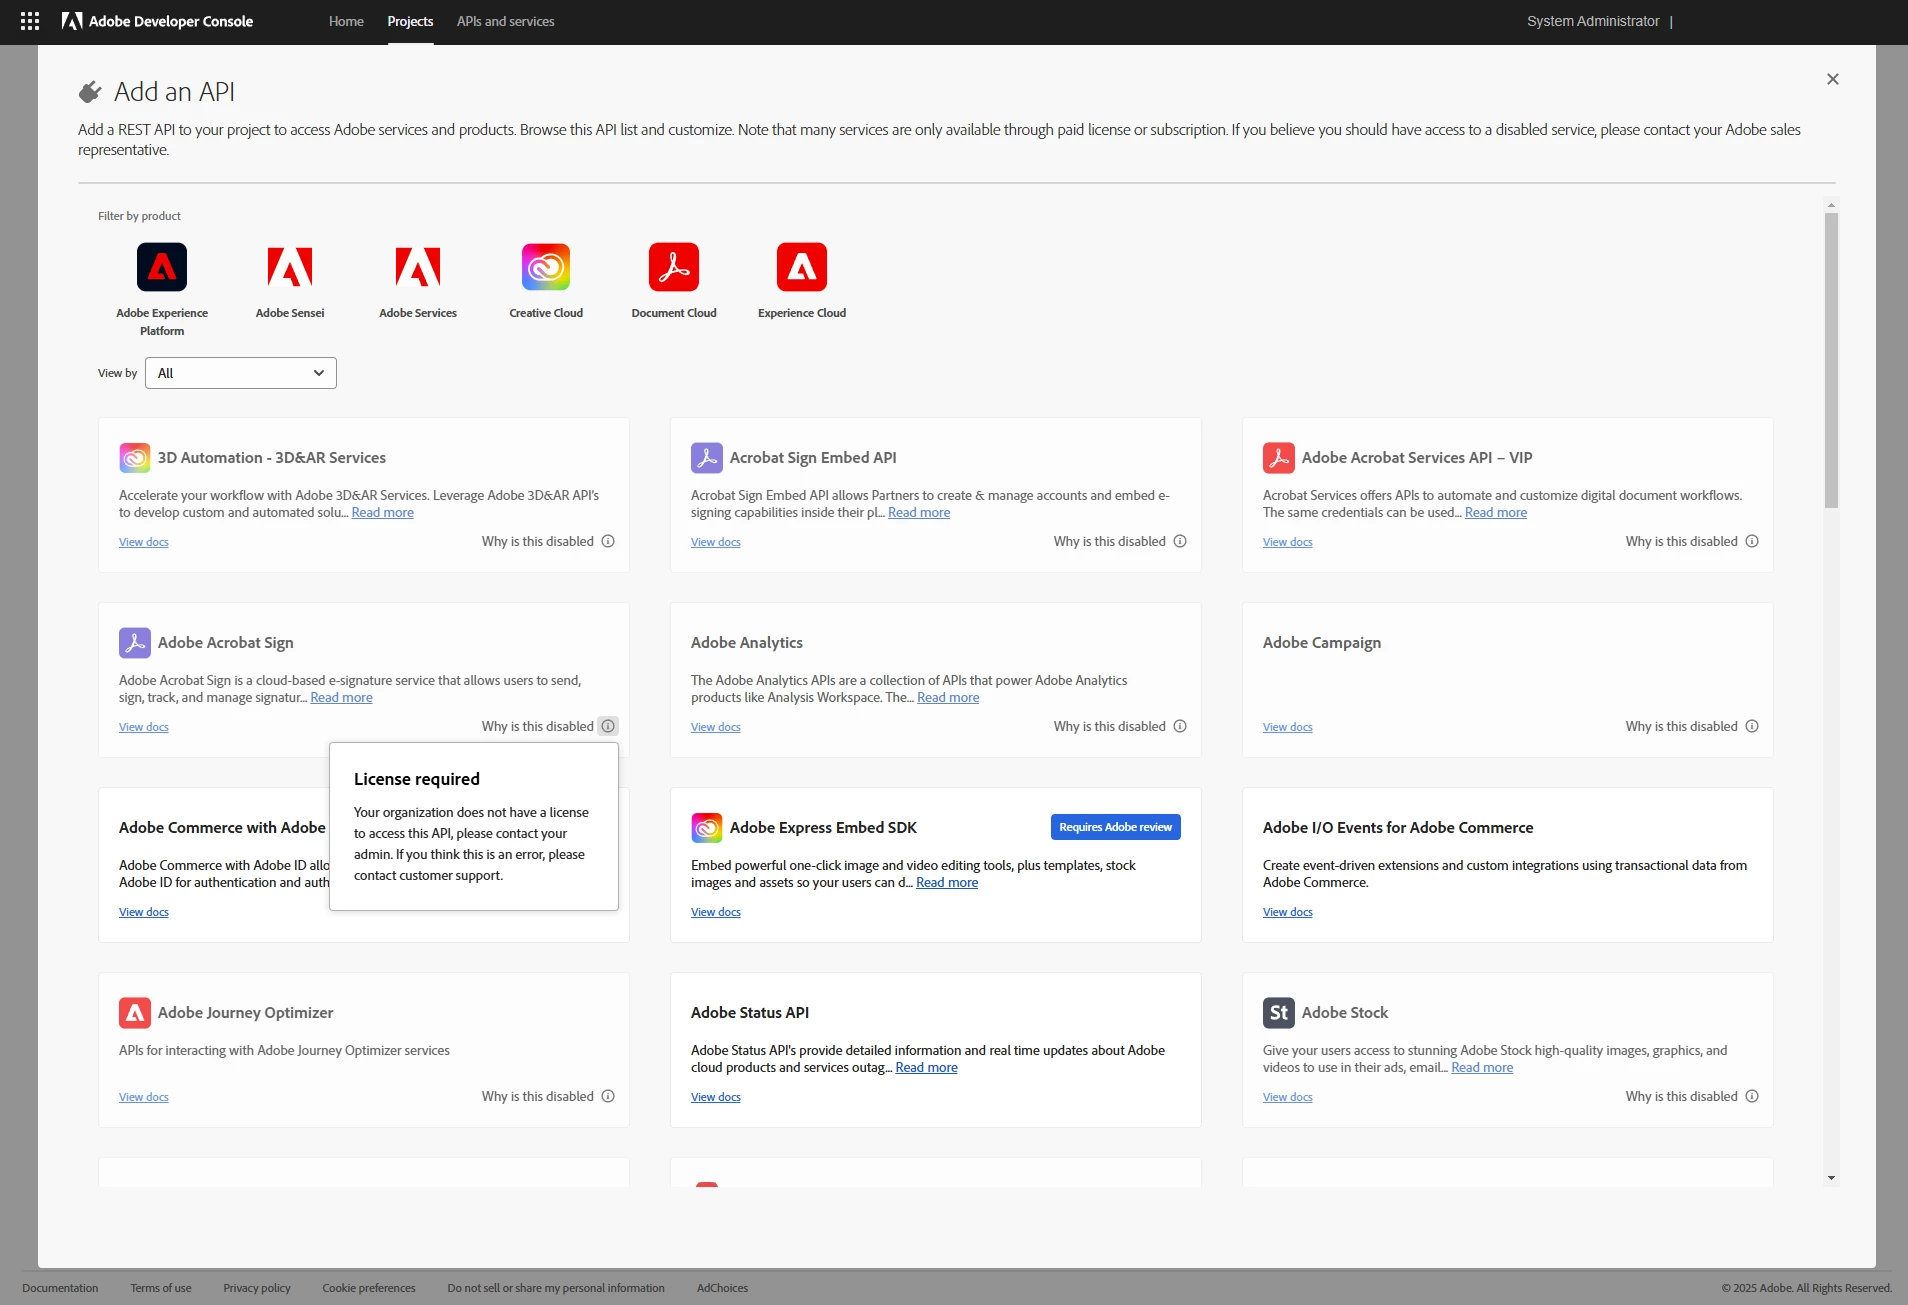Image resolution: width=1908 pixels, height=1305 pixels.
Task: Read more about Adobe Stock
Action: tap(1482, 1068)
